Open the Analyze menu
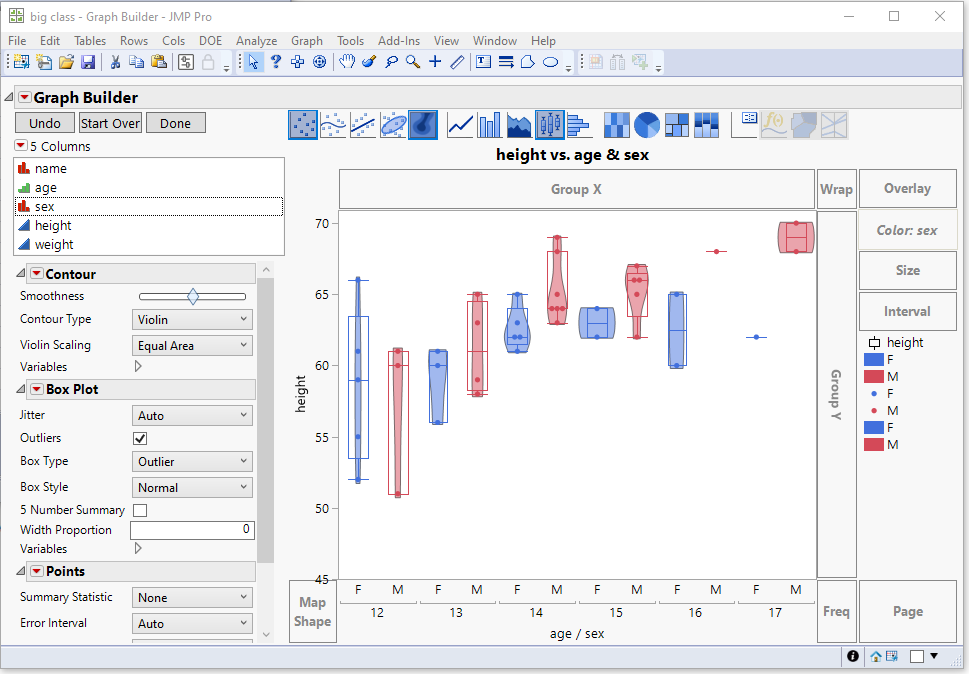This screenshot has width=969, height=674. click(x=256, y=41)
